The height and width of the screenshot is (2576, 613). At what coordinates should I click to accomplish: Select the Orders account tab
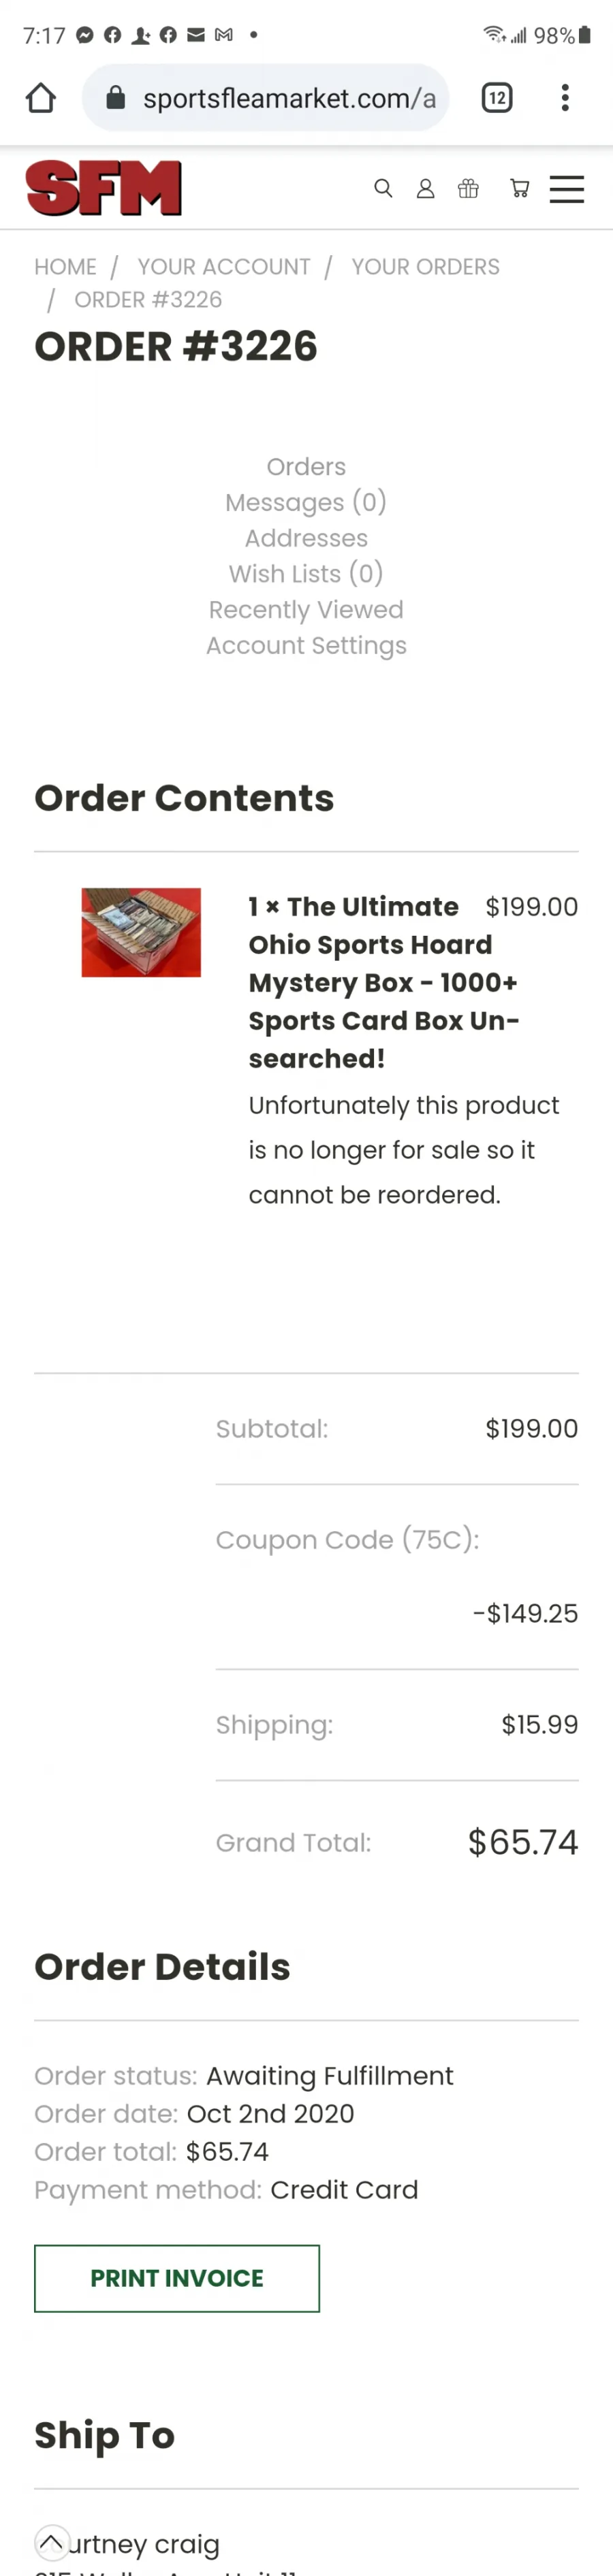pyautogui.click(x=306, y=467)
